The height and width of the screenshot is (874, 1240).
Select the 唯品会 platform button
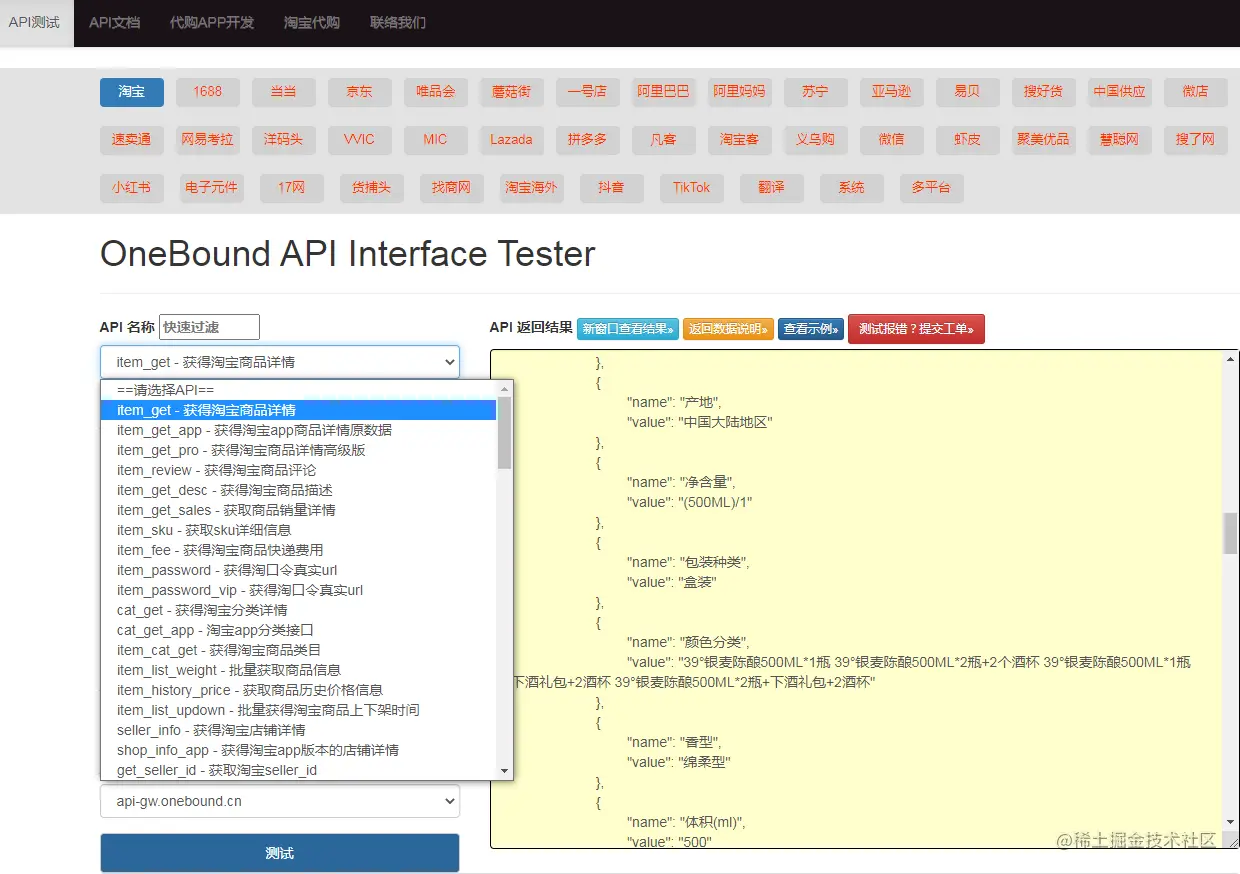[436, 92]
